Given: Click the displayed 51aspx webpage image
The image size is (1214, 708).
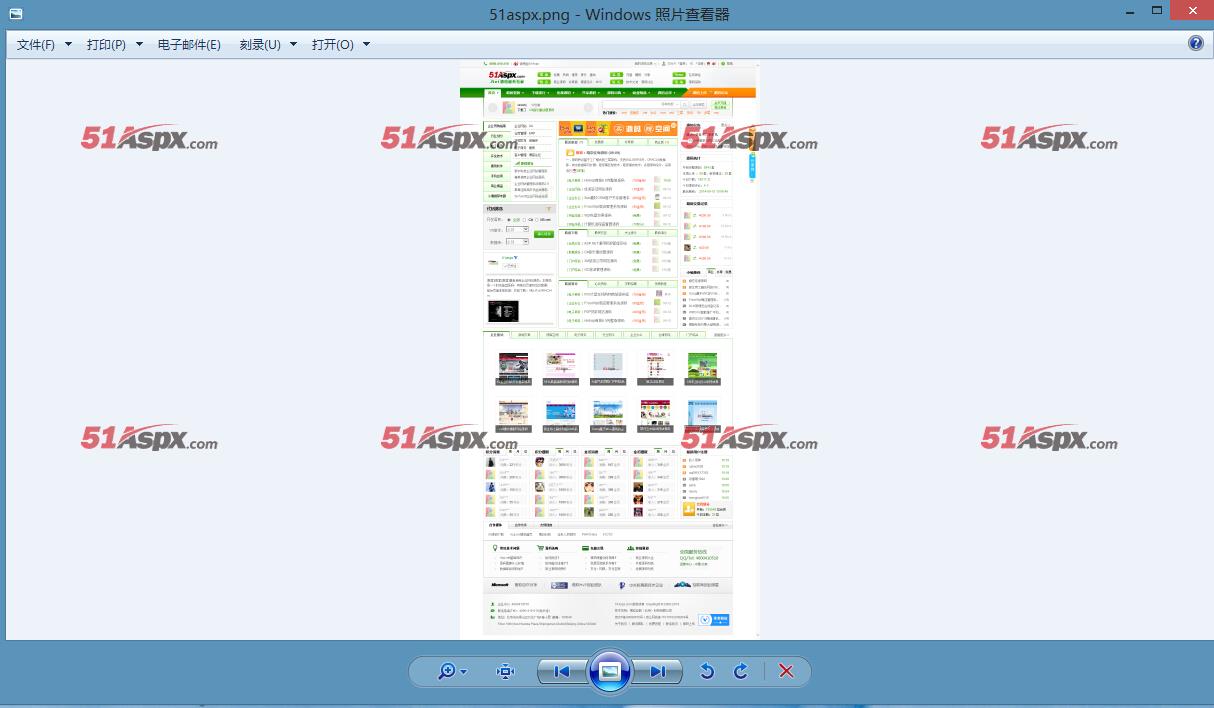Looking at the screenshot, I should point(607,349).
